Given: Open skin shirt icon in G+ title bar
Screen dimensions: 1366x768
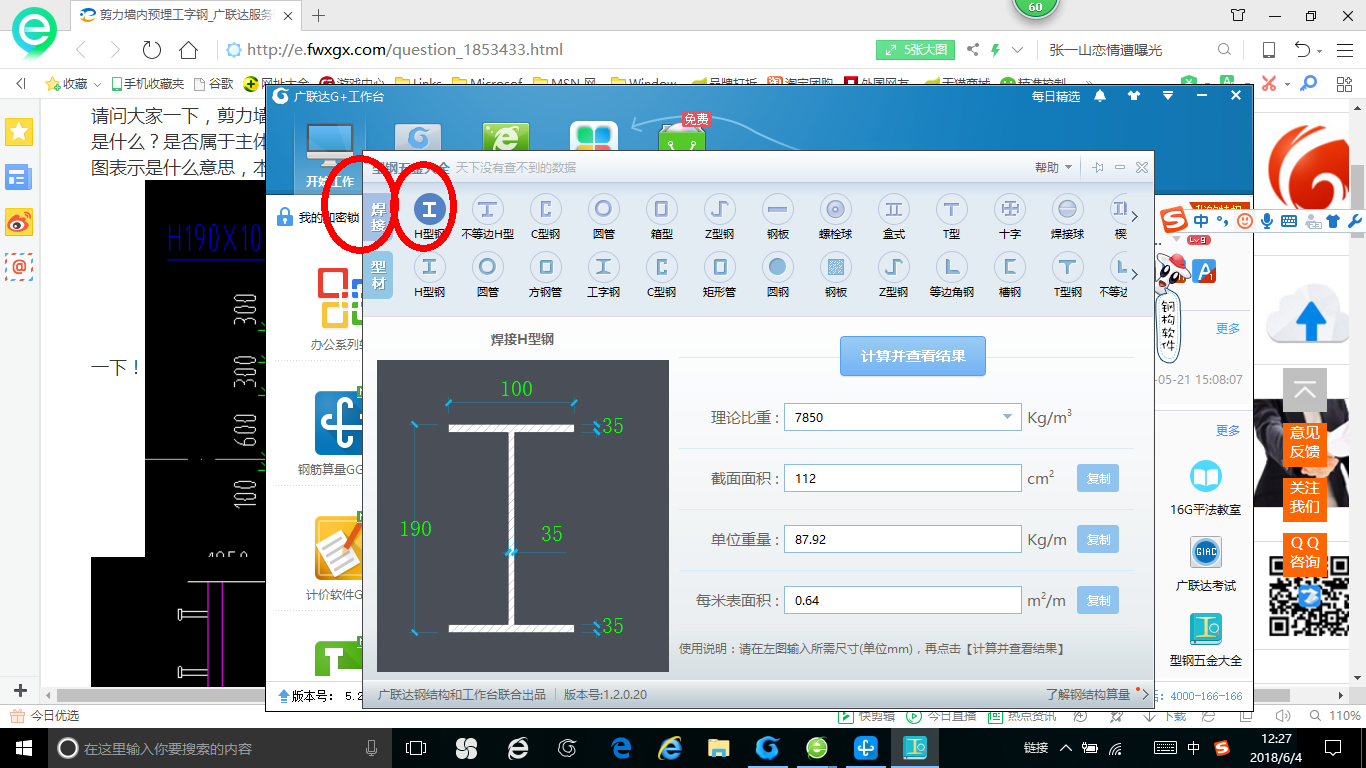Looking at the screenshot, I should click(1133, 96).
